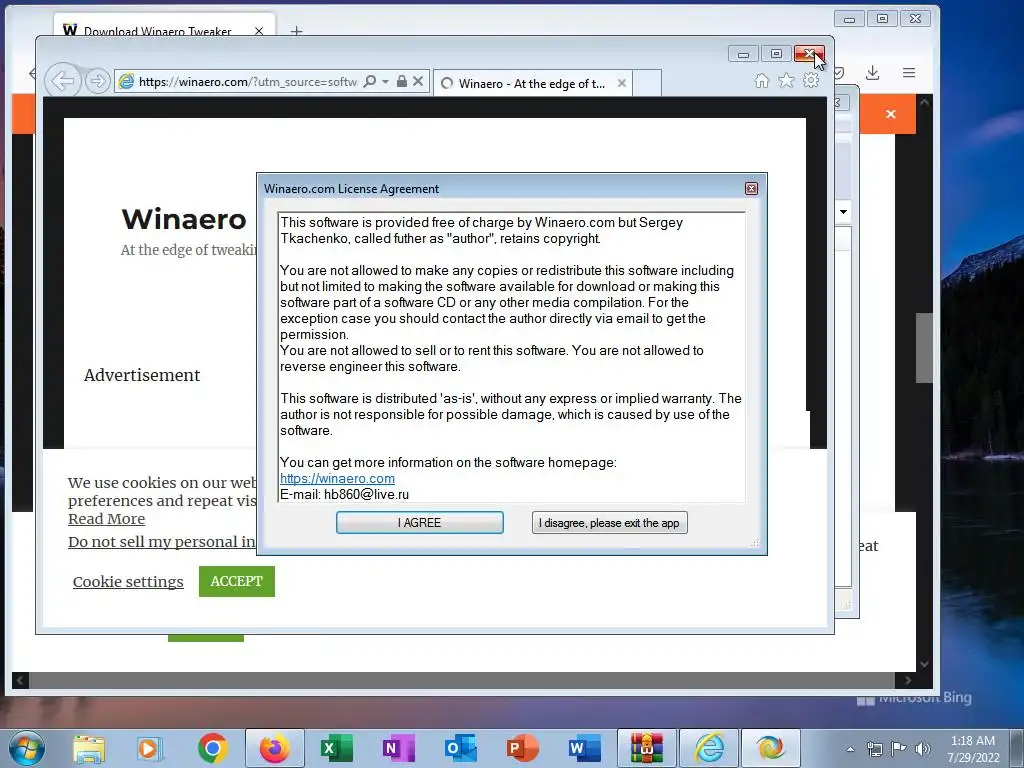Image resolution: width=1024 pixels, height=768 pixels.
Task: Dismiss the orange banner with white X
Action: [x=891, y=114]
